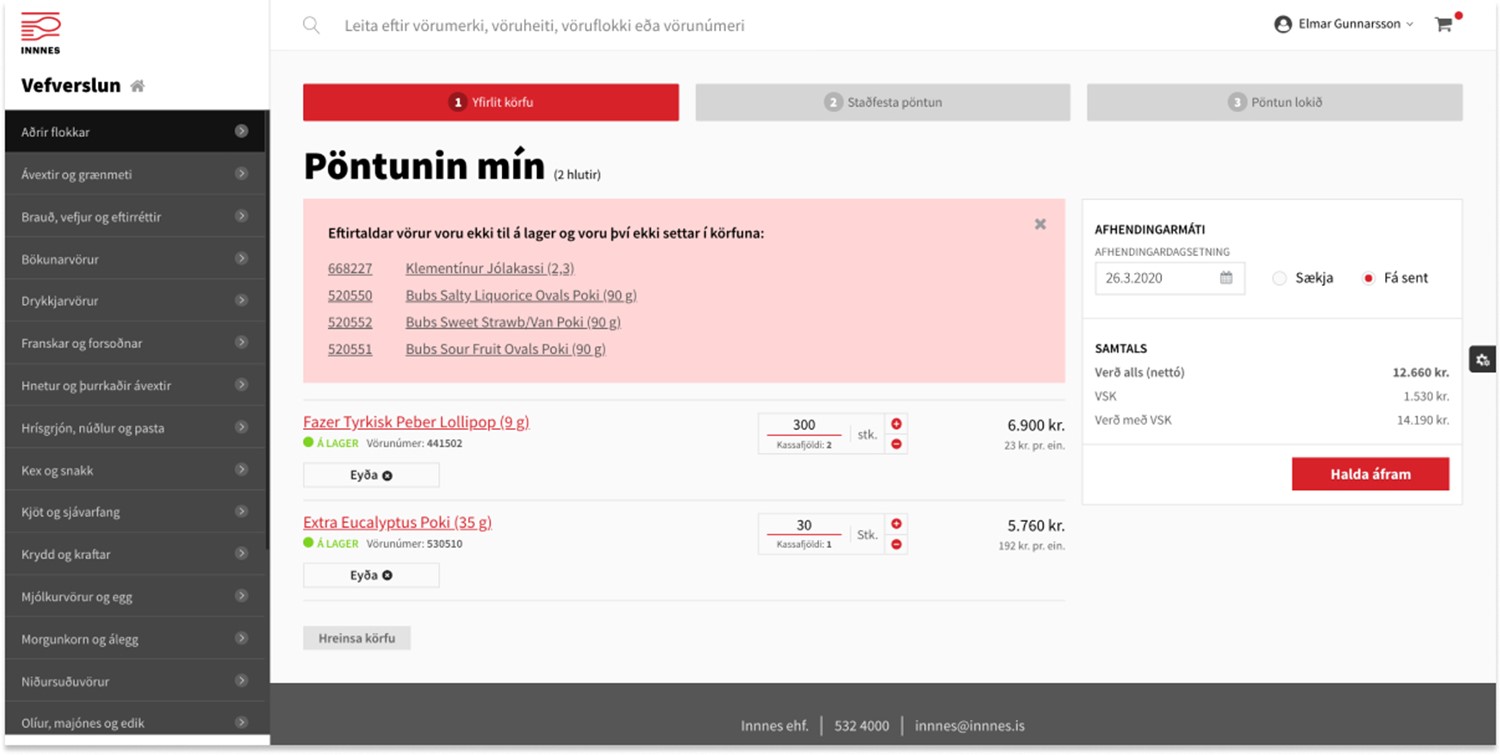Expand Franskar og forsoðnar arrow
Screen dimensions: 1500x755
[241, 342]
